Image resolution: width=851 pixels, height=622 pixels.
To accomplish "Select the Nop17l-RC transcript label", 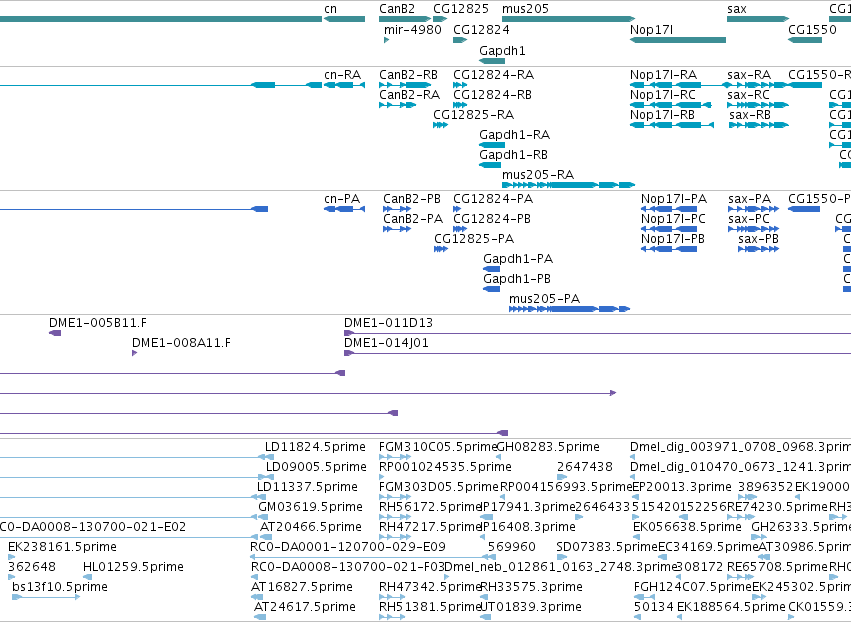I will tap(663, 94).
